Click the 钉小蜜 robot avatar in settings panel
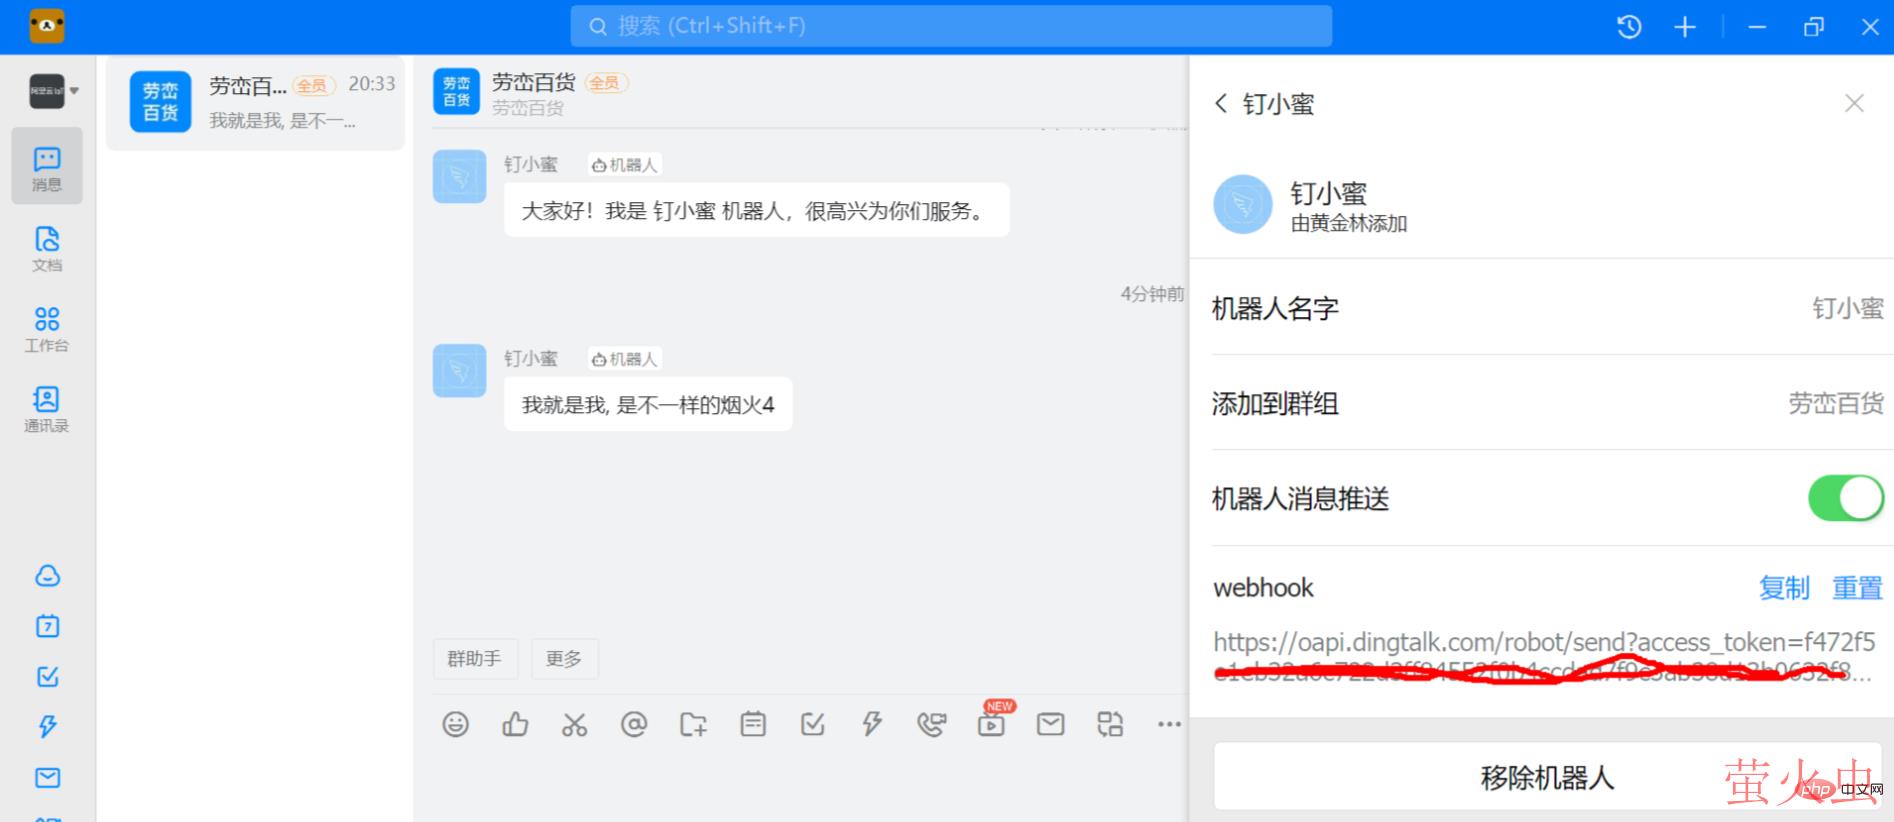The image size is (1894, 822). 1242,204
